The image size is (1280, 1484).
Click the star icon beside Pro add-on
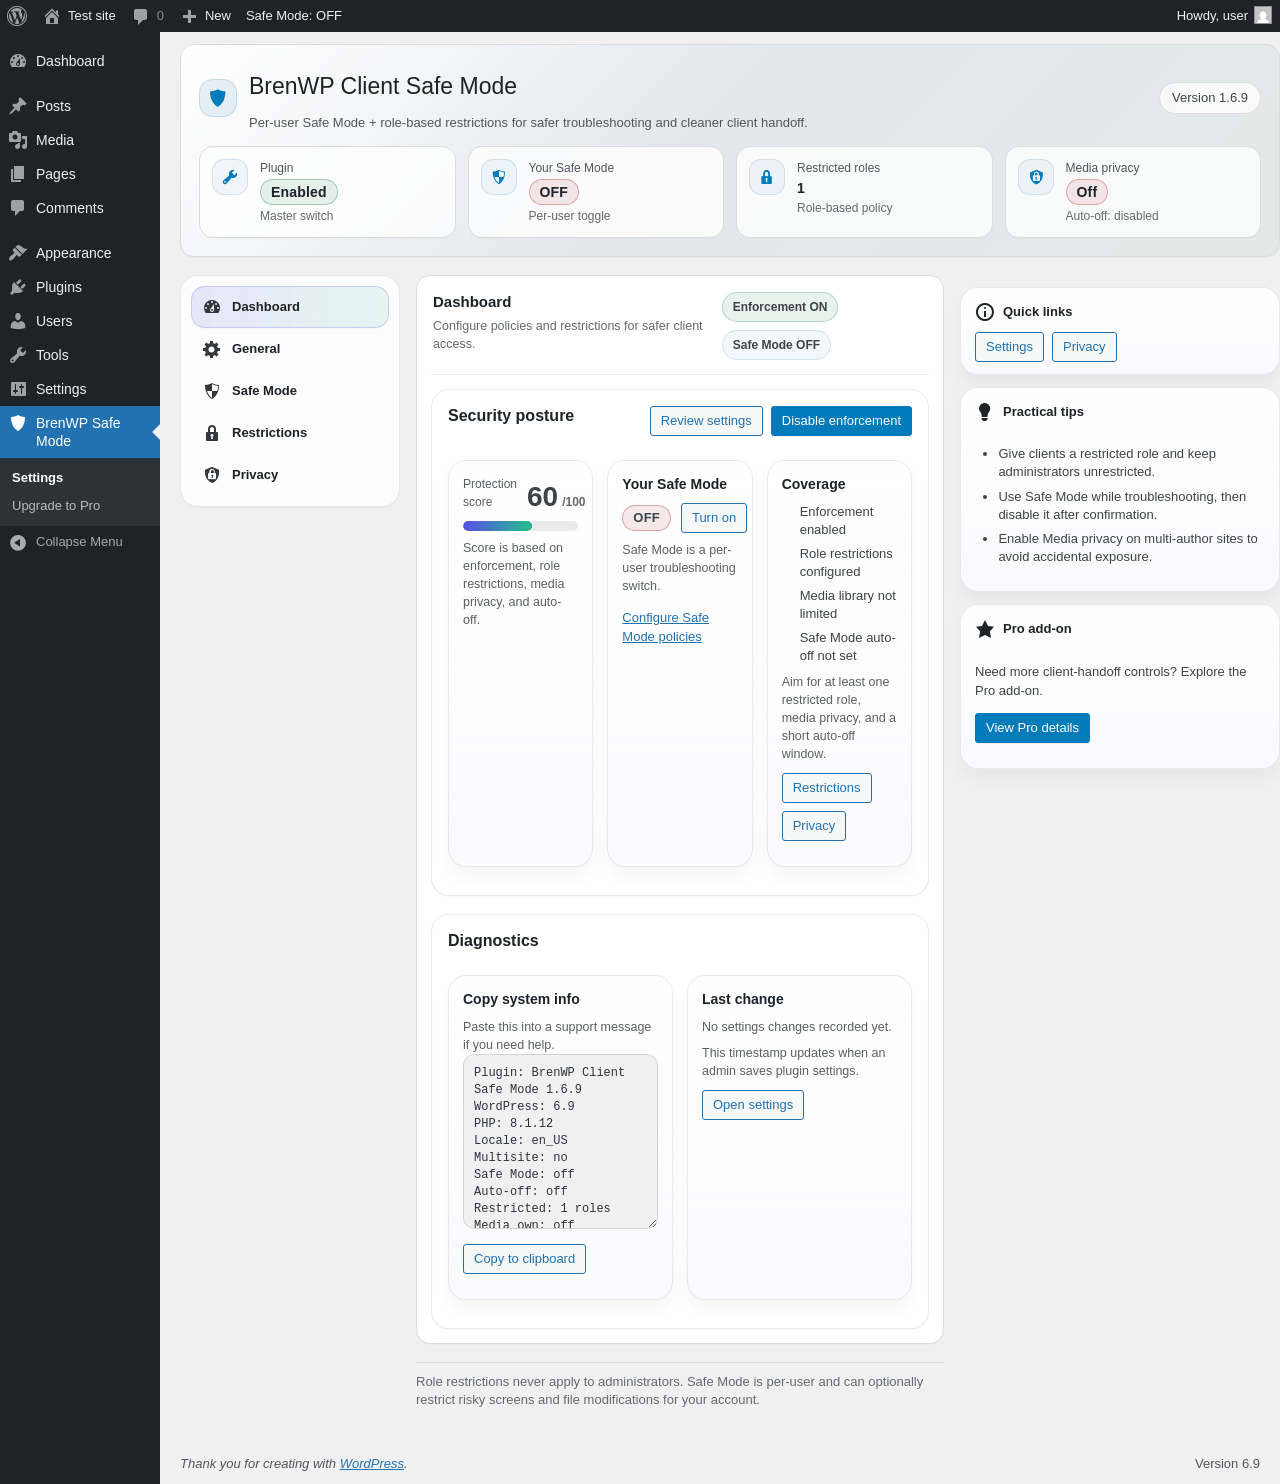[985, 629]
